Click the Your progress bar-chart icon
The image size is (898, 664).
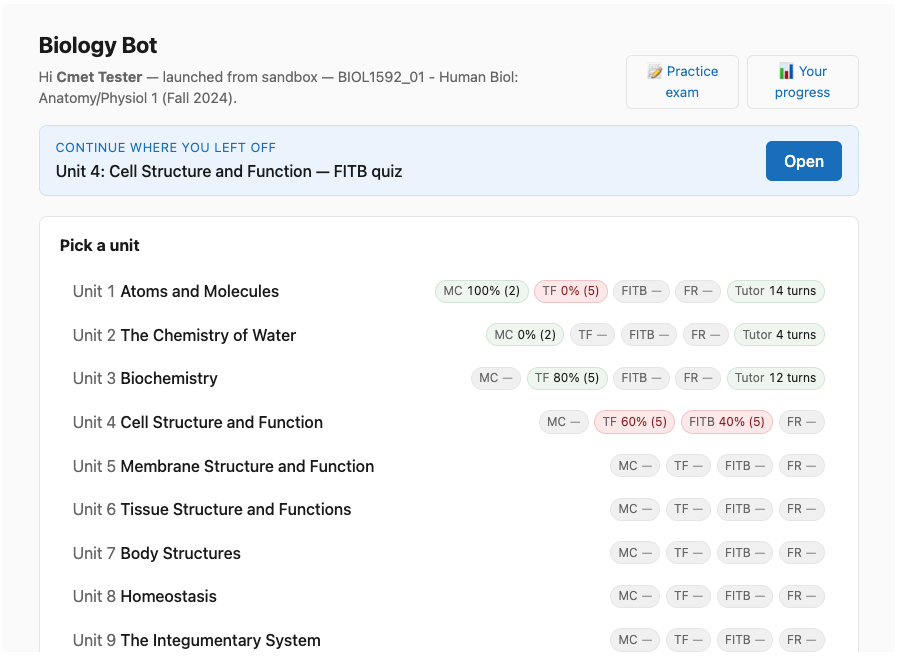(x=786, y=71)
